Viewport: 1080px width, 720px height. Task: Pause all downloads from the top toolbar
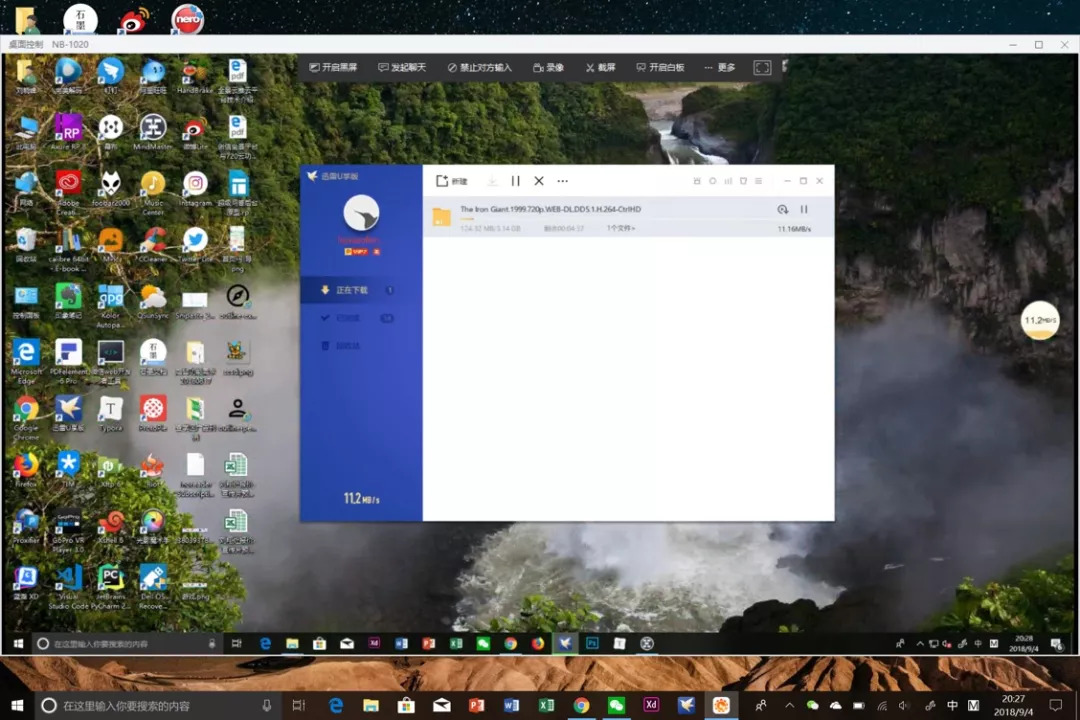point(516,181)
